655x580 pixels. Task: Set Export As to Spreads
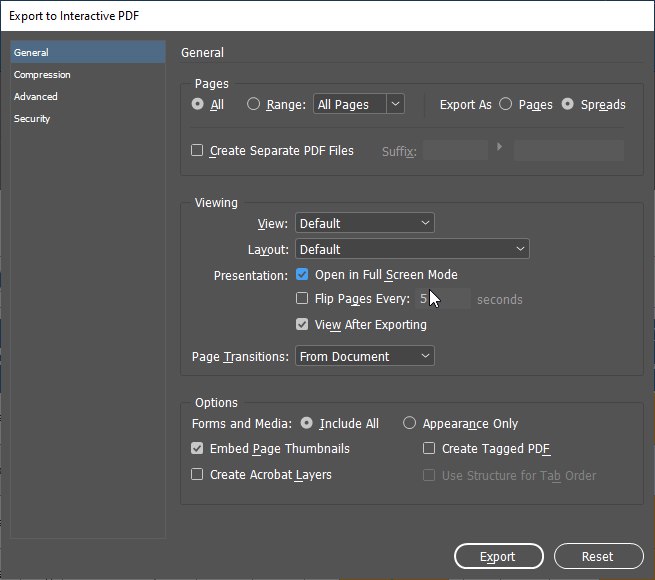click(x=567, y=104)
